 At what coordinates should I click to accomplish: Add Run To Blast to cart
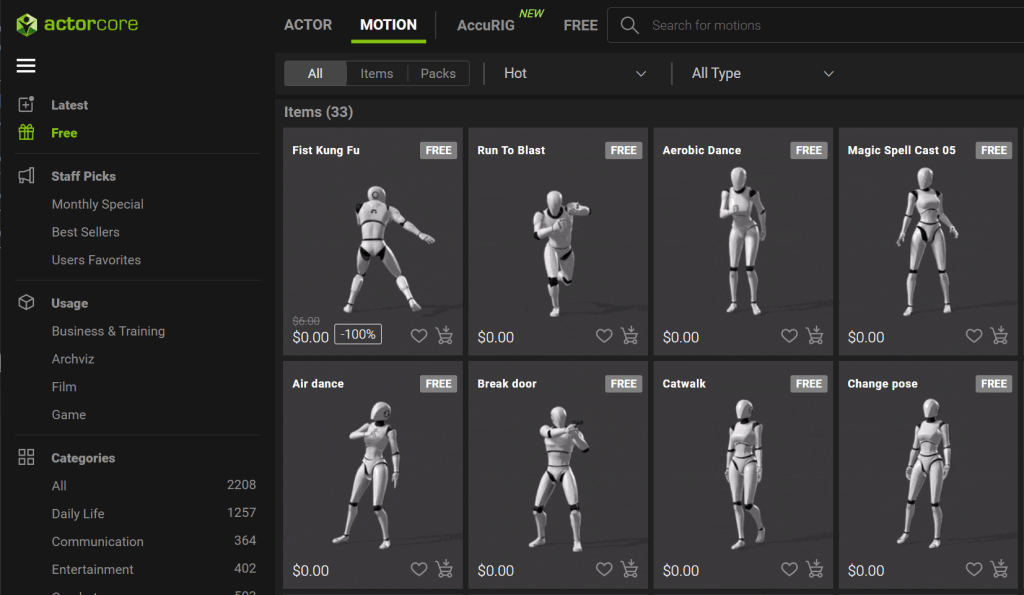tap(629, 336)
